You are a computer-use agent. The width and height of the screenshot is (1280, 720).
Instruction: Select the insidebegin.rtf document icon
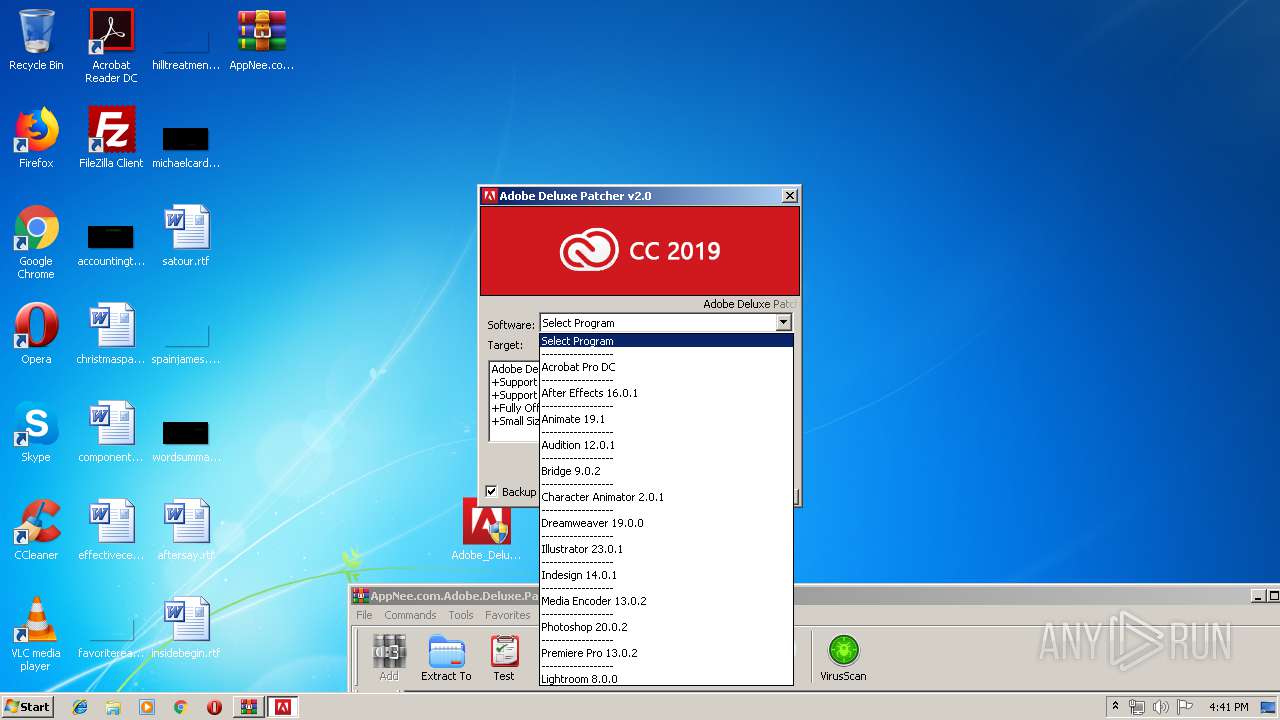point(186,628)
